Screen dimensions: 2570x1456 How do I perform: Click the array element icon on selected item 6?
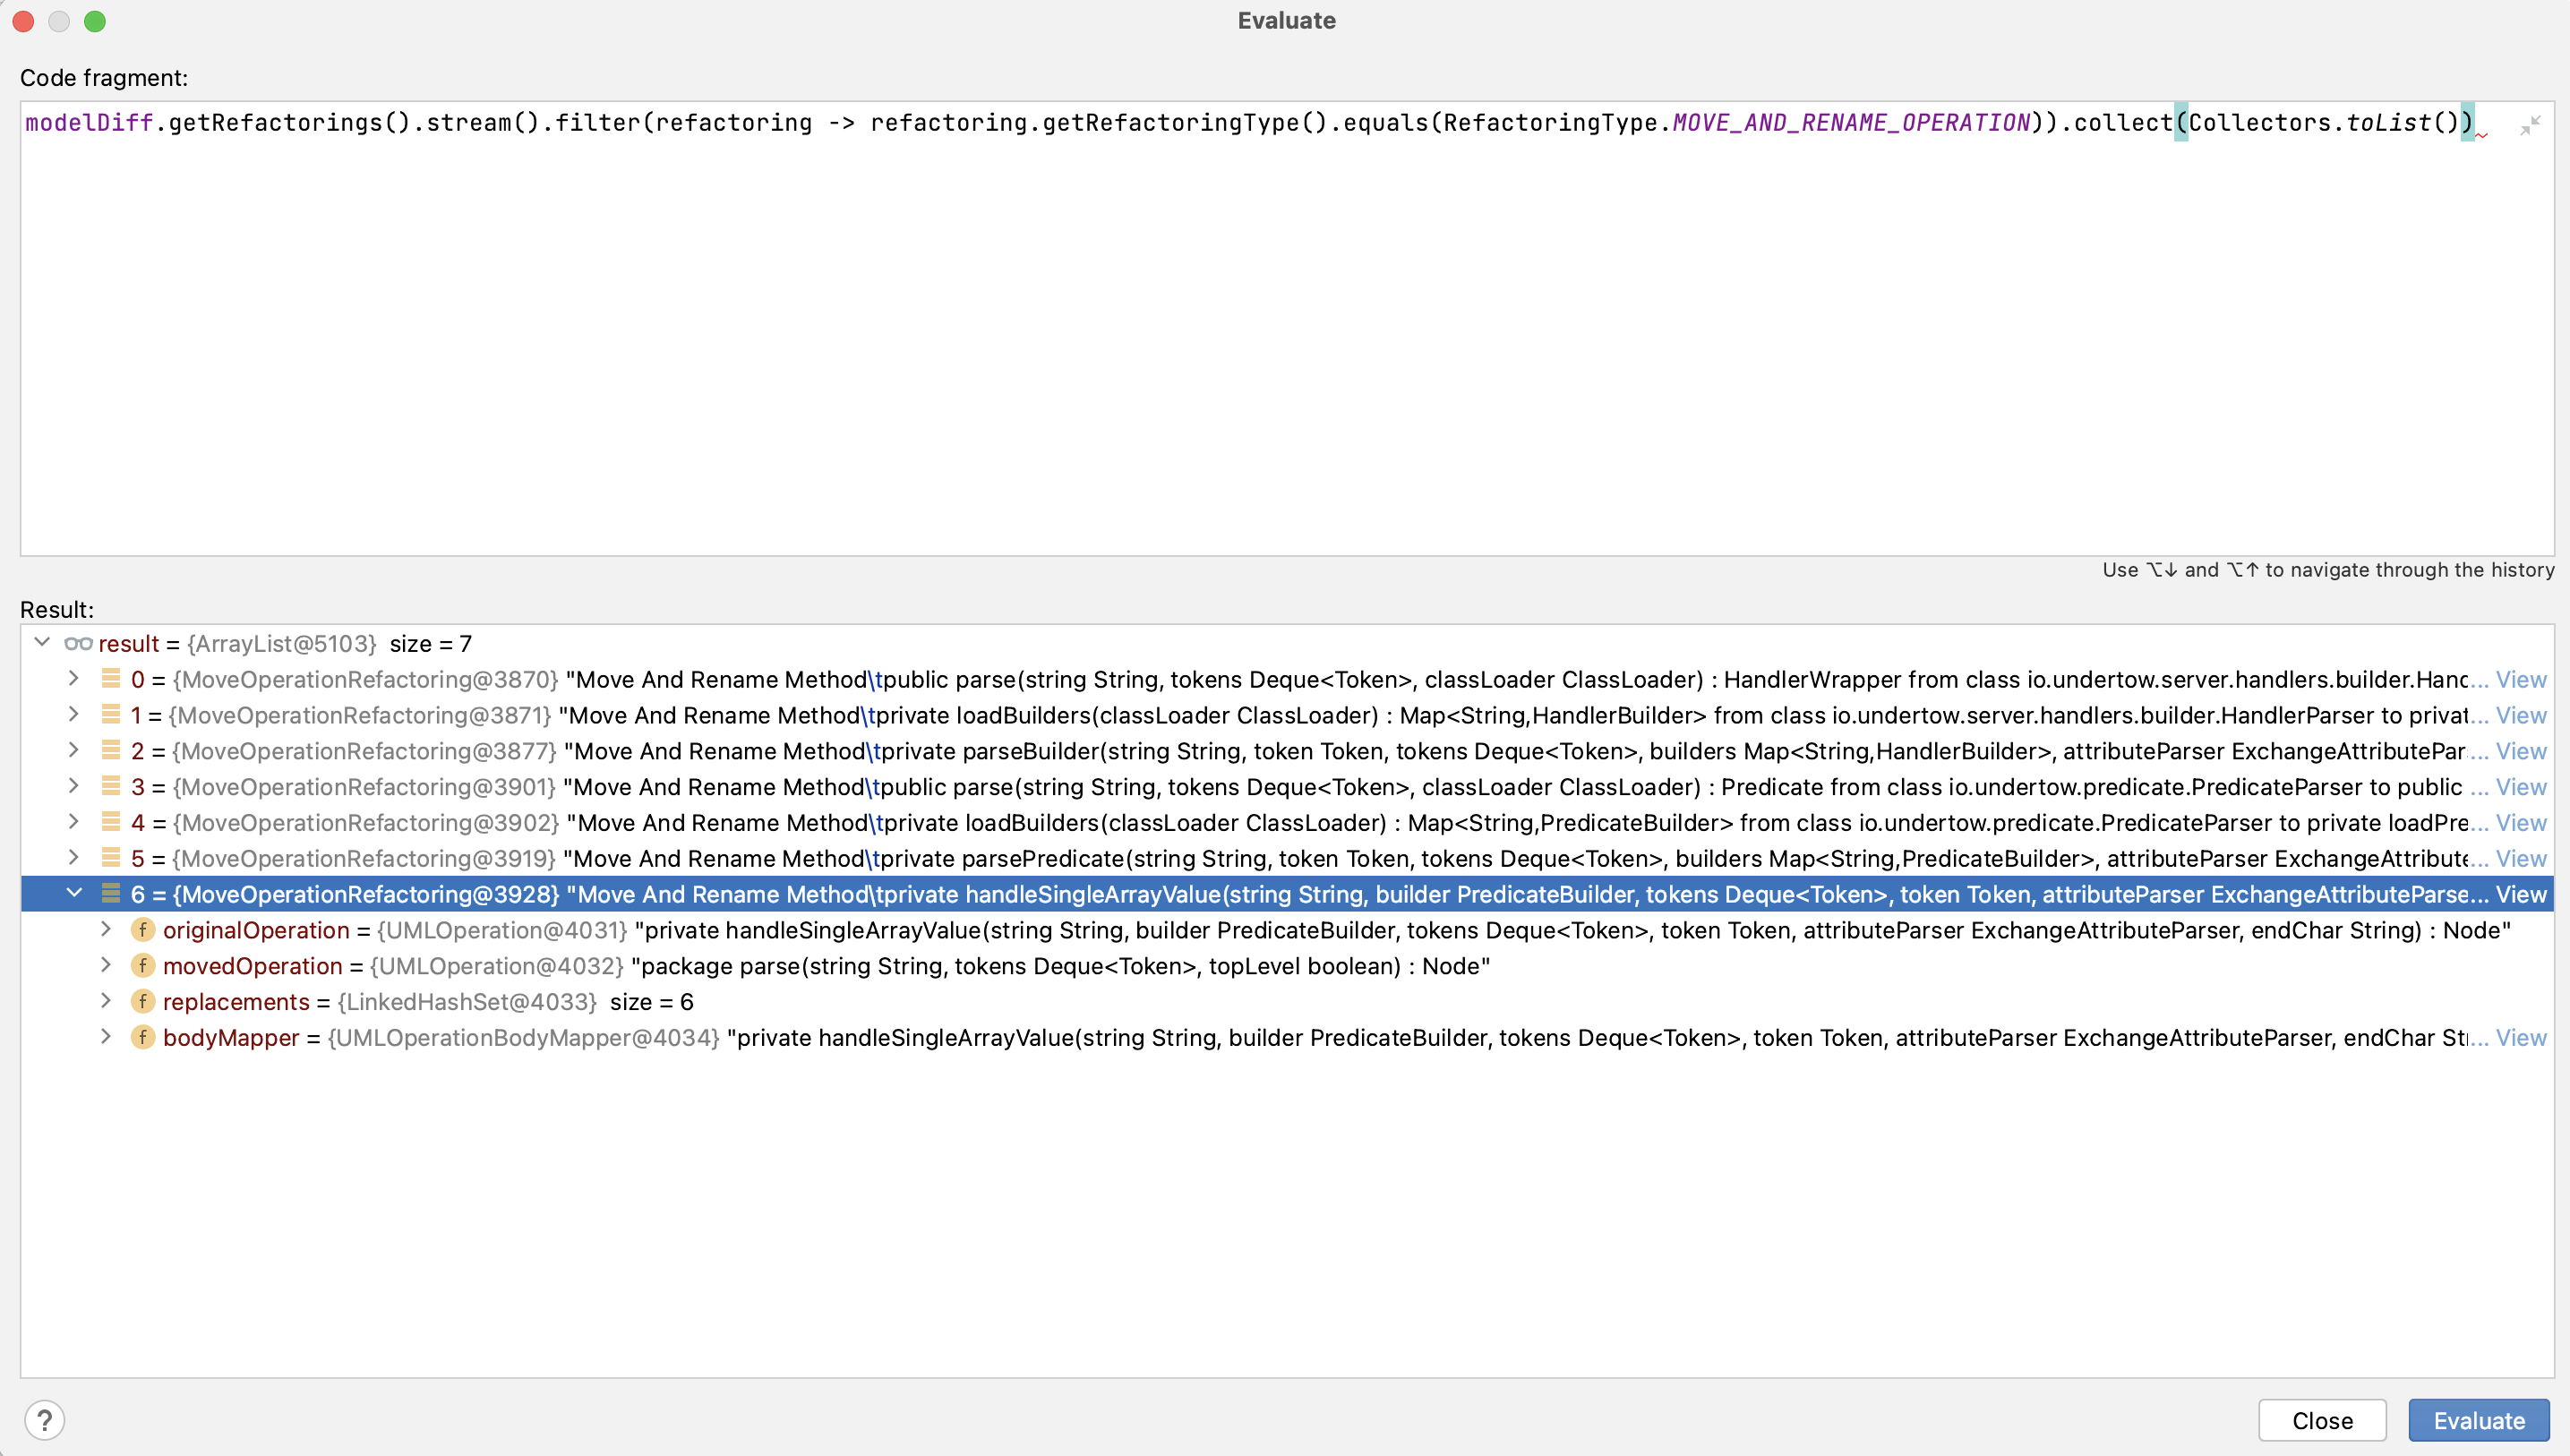tap(111, 893)
